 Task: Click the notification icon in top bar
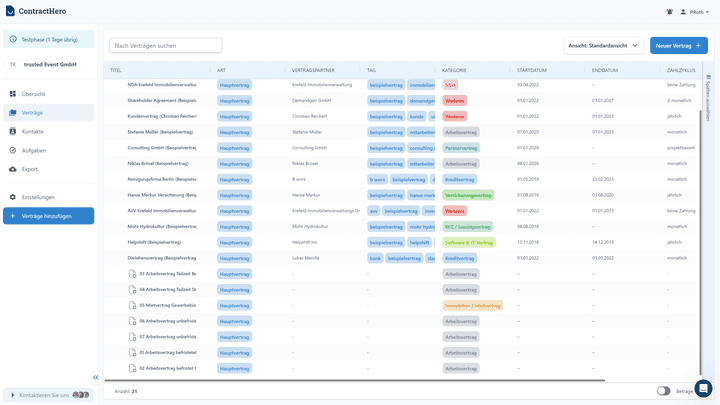[x=669, y=12]
